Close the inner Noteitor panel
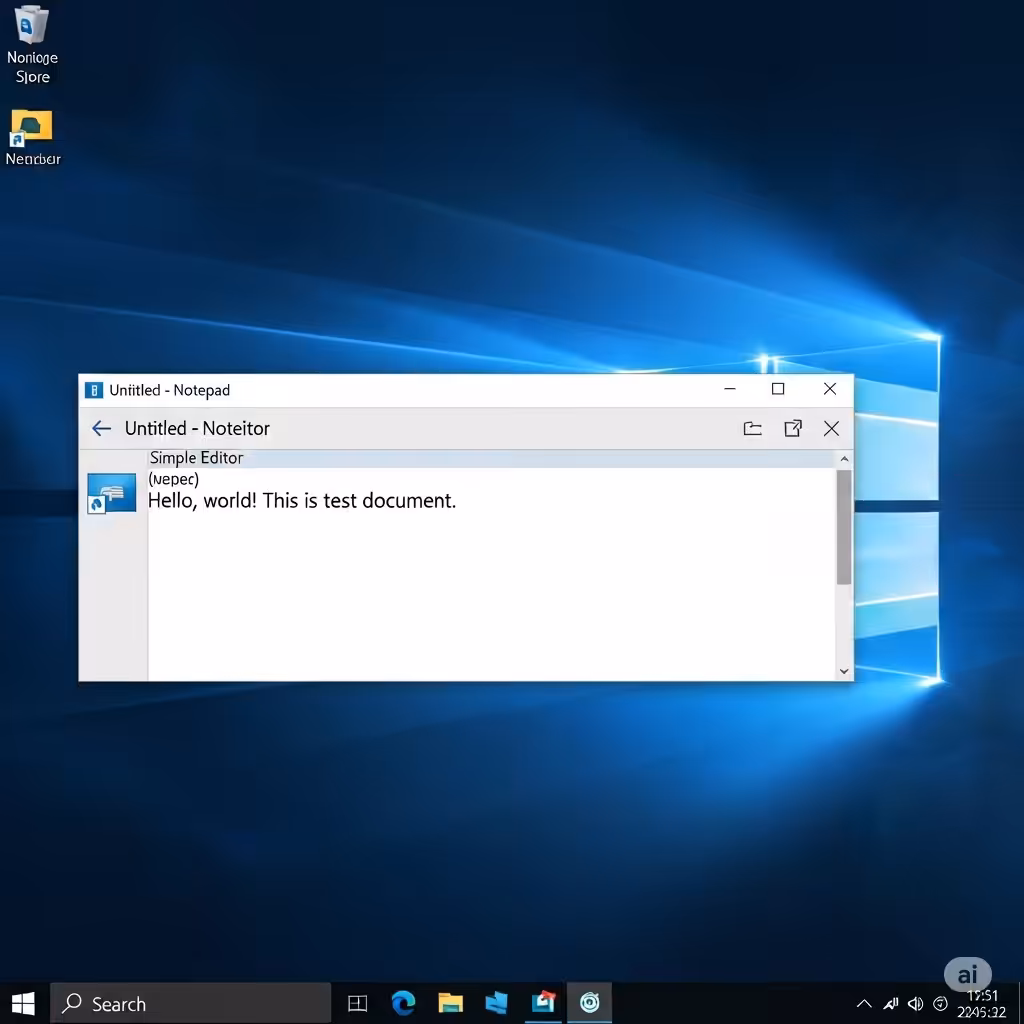The image size is (1024, 1024). pyautogui.click(x=831, y=428)
